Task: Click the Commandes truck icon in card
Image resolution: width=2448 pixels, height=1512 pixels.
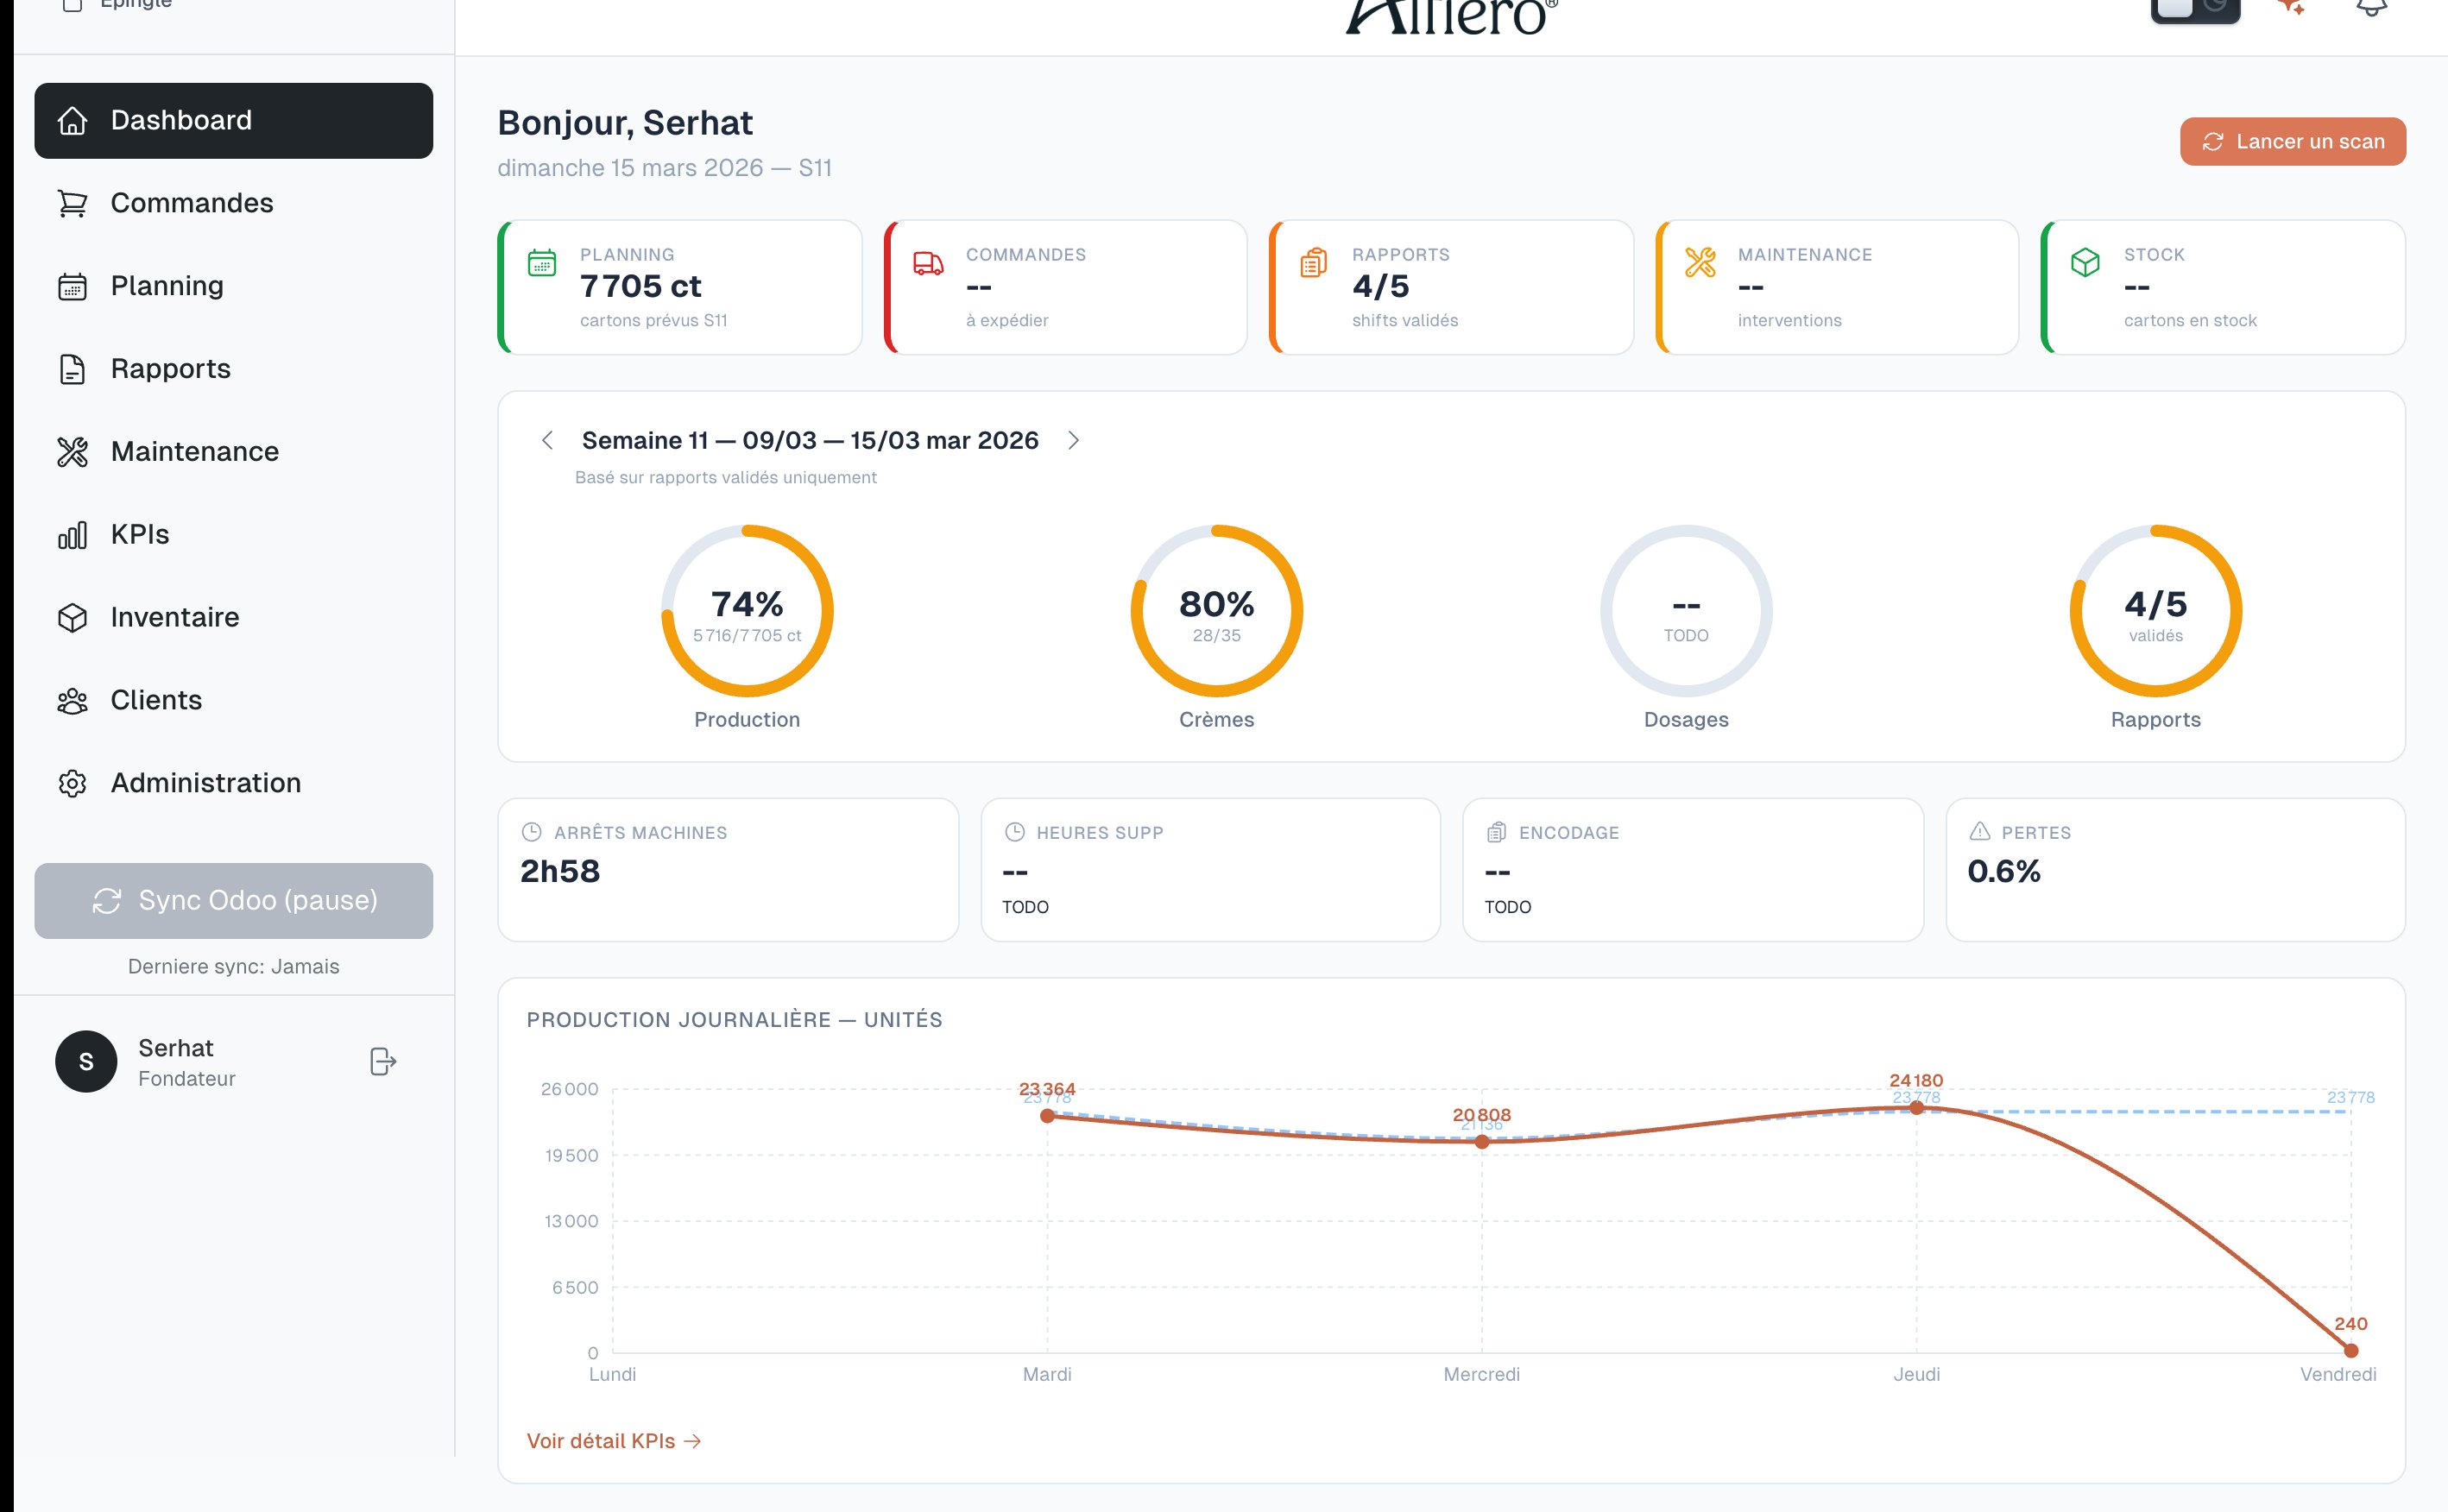Action: [928, 263]
